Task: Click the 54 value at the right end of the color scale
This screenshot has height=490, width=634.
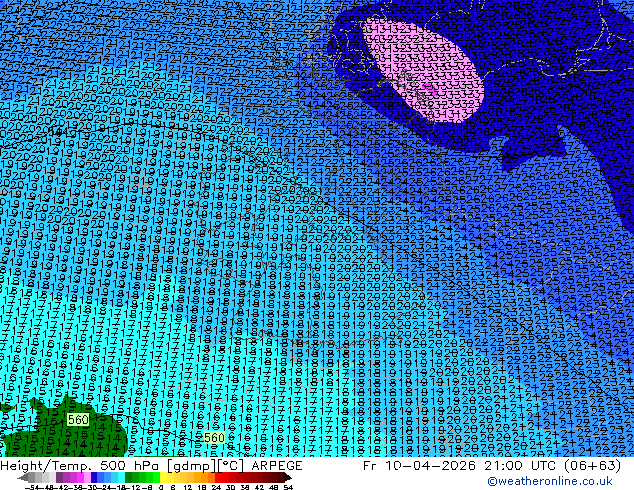Action: (x=288, y=487)
